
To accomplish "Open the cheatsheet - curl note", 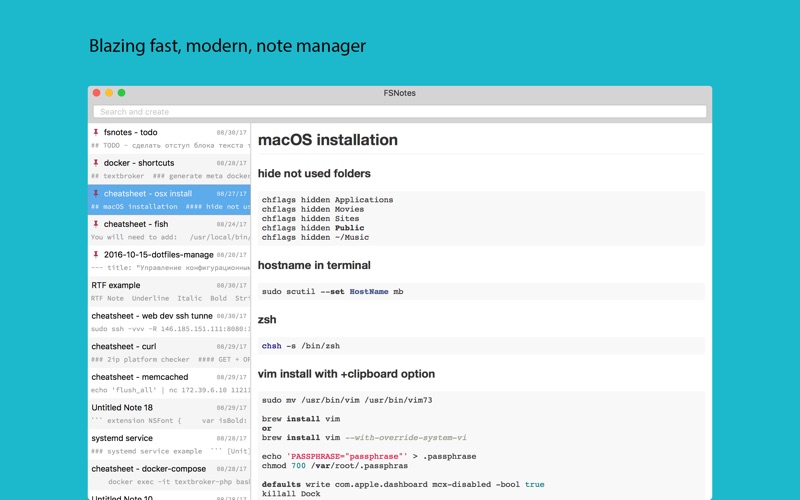I will (x=169, y=353).
